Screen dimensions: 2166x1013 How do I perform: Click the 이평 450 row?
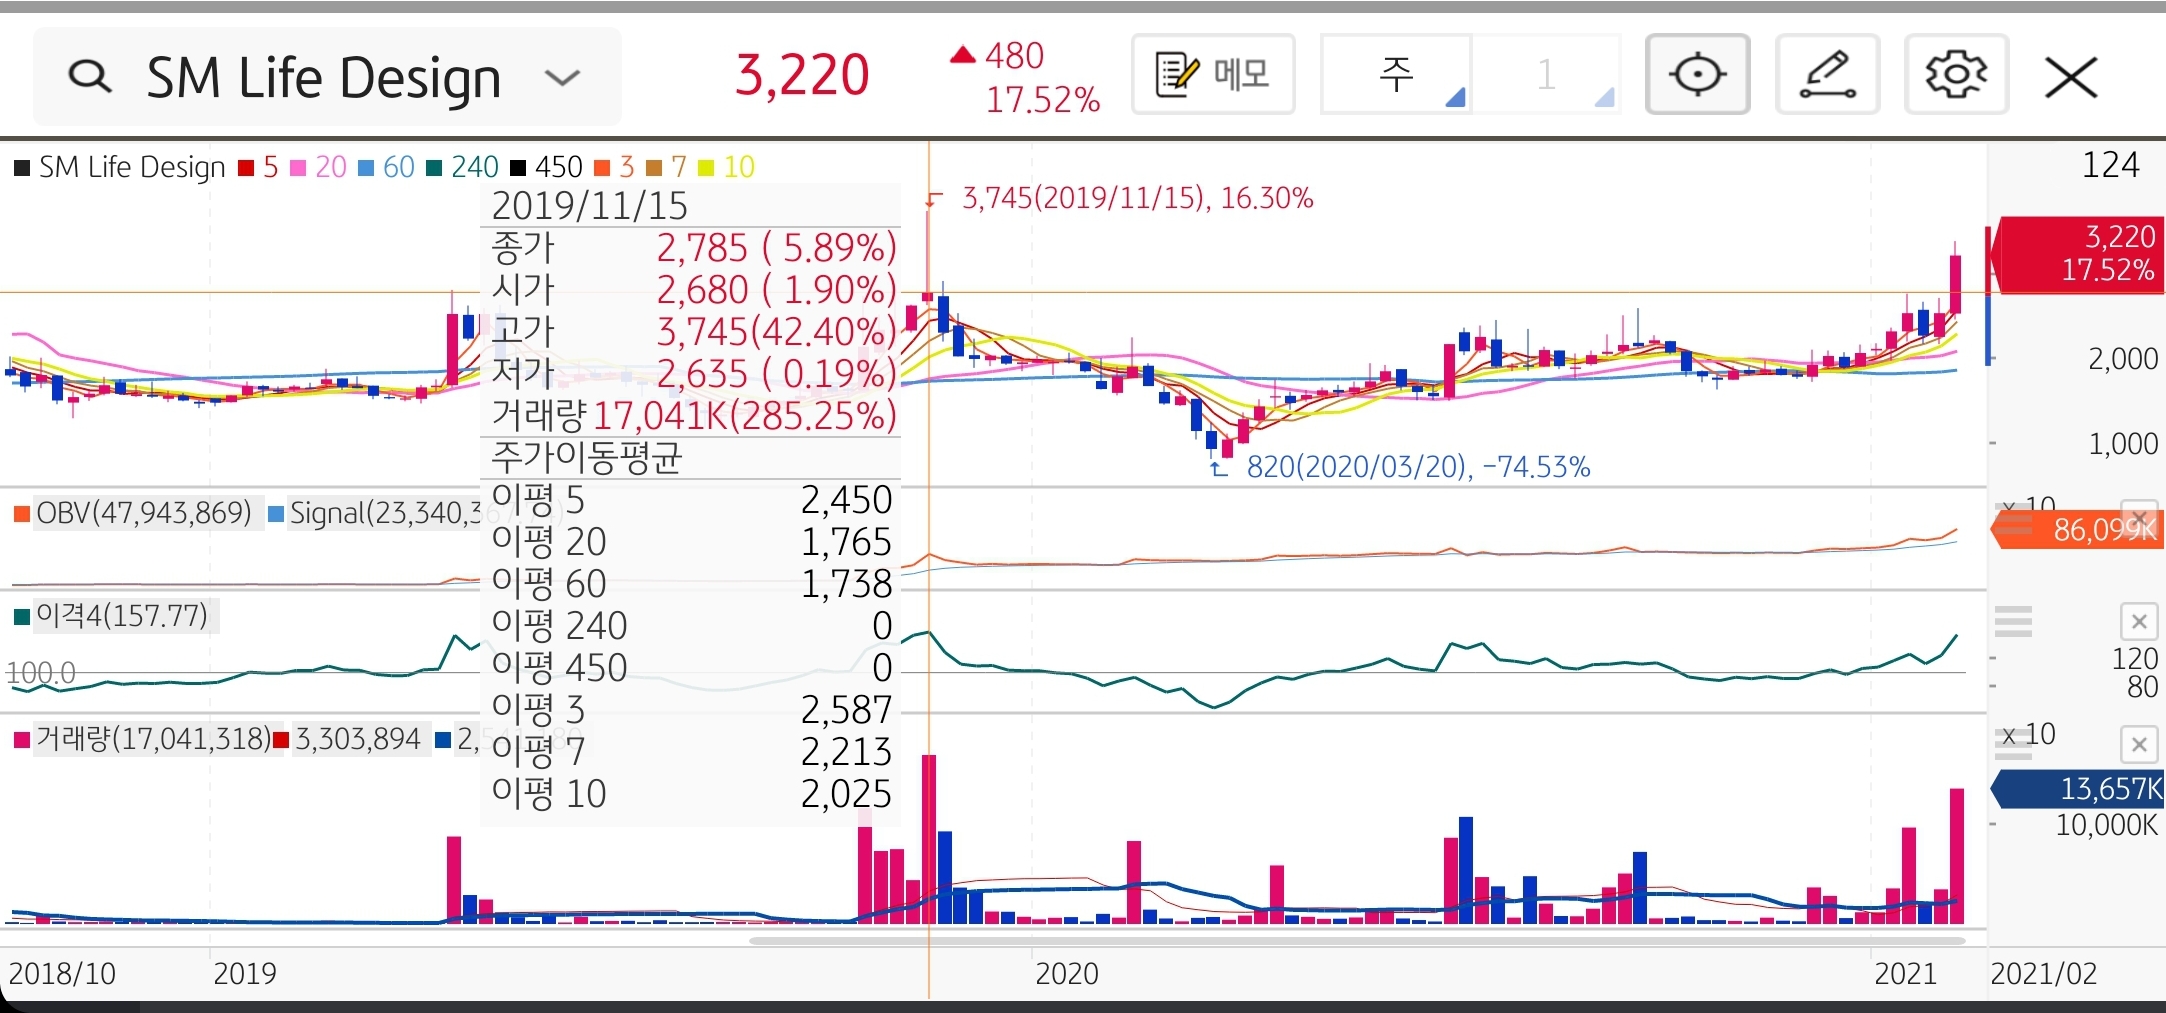click(691, 668)
